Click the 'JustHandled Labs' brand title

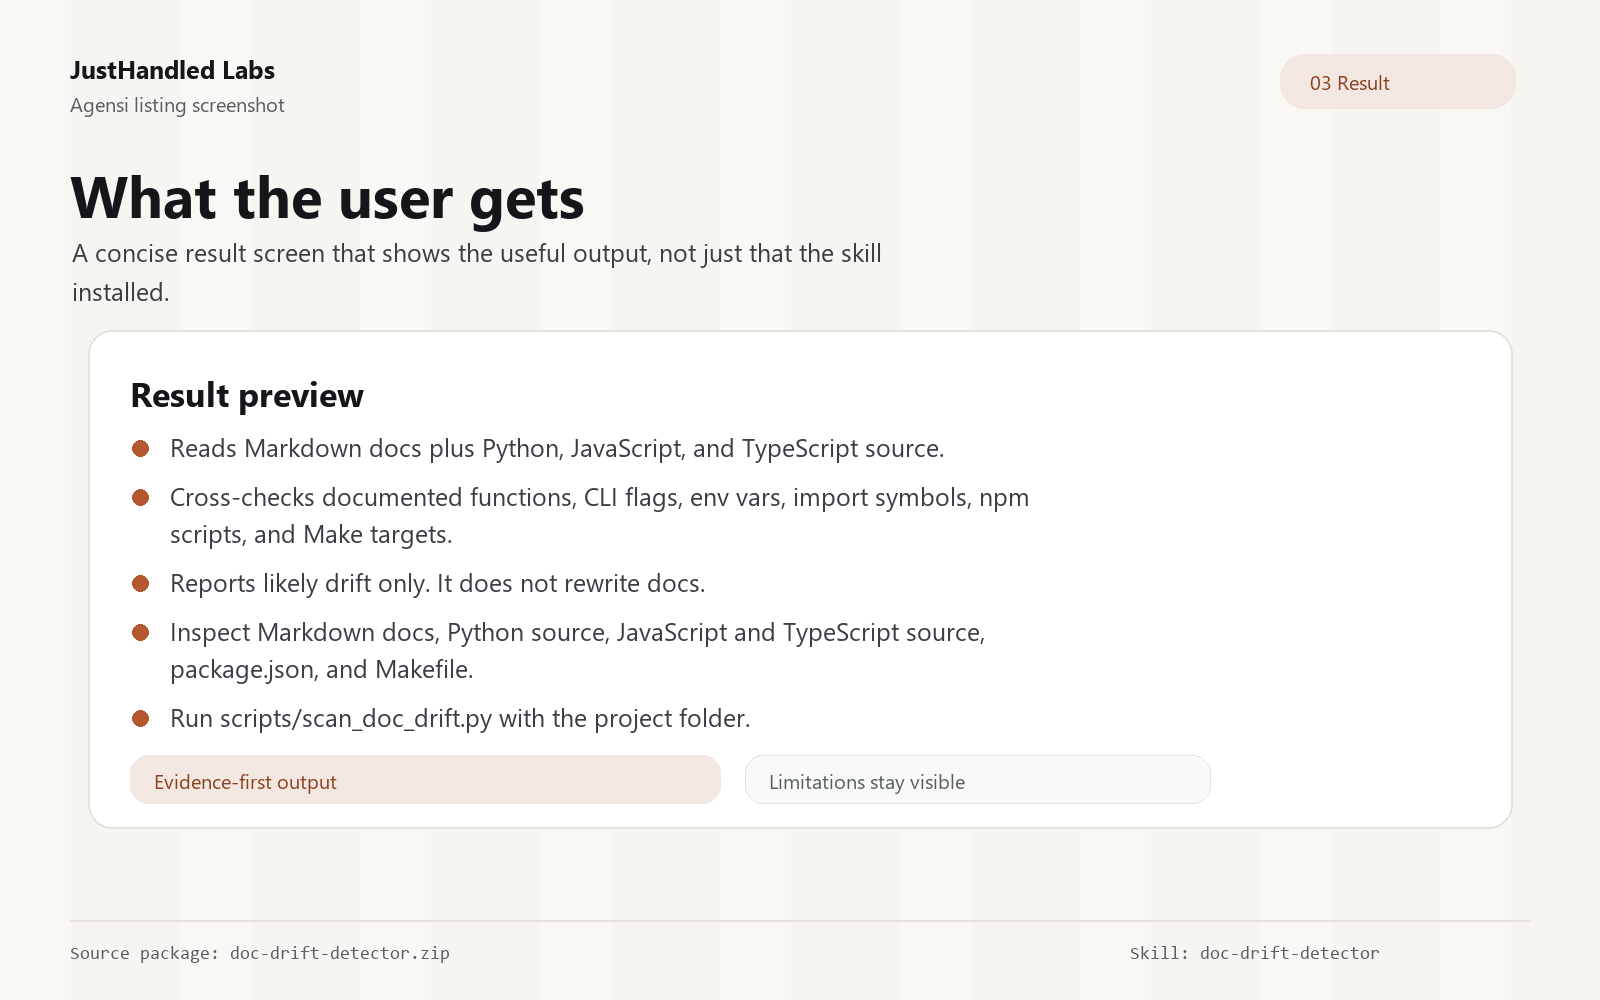pyautogui.click(x=172, y=70)
